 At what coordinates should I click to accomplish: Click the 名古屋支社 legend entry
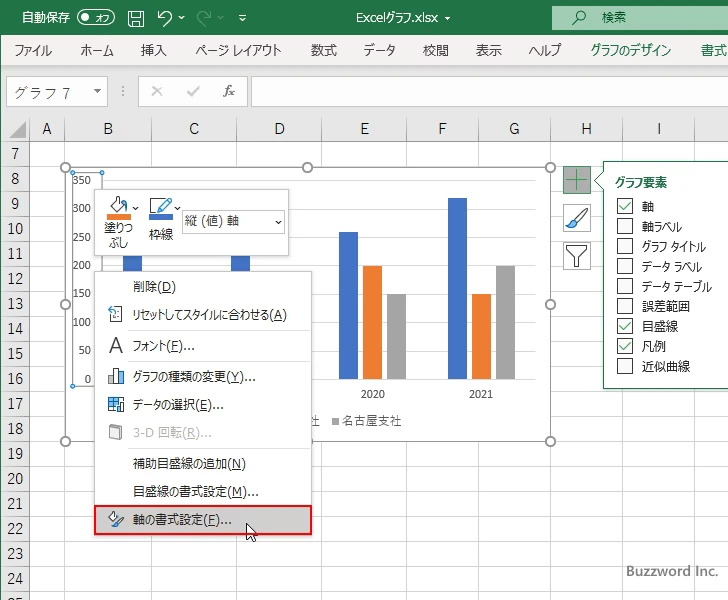[x=367, y=421]
